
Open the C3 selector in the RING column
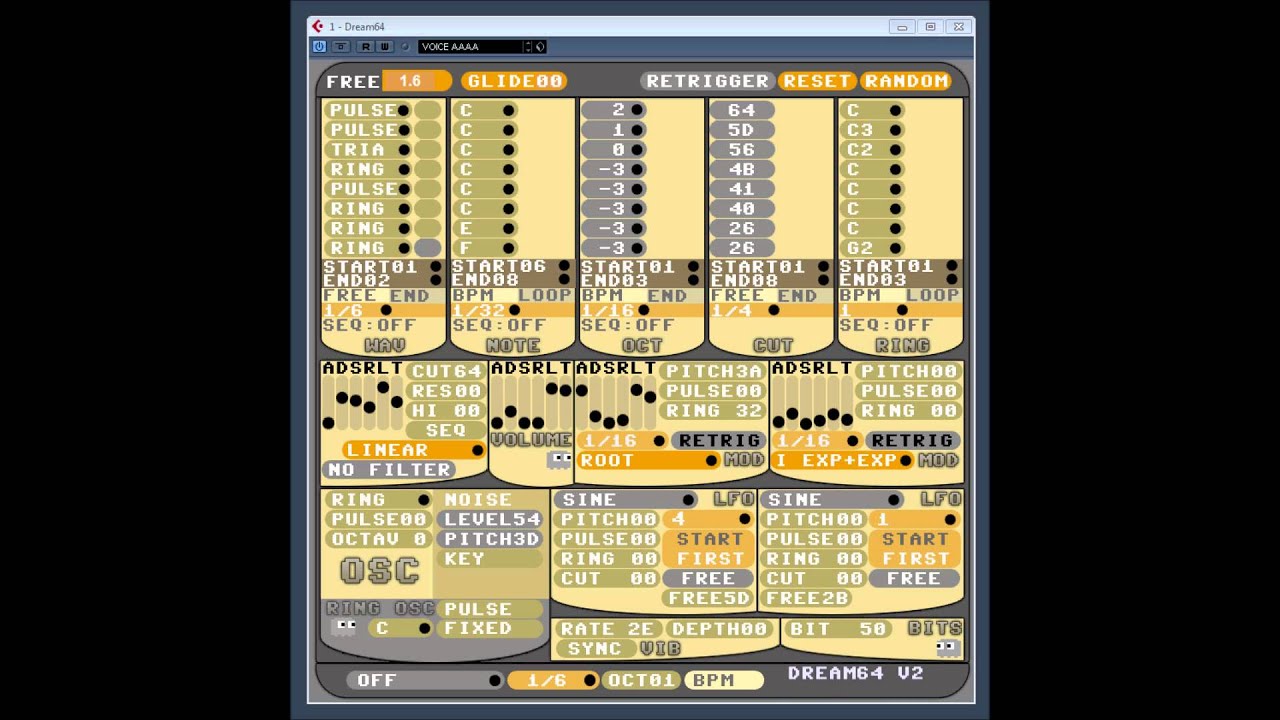click(872, 130)
